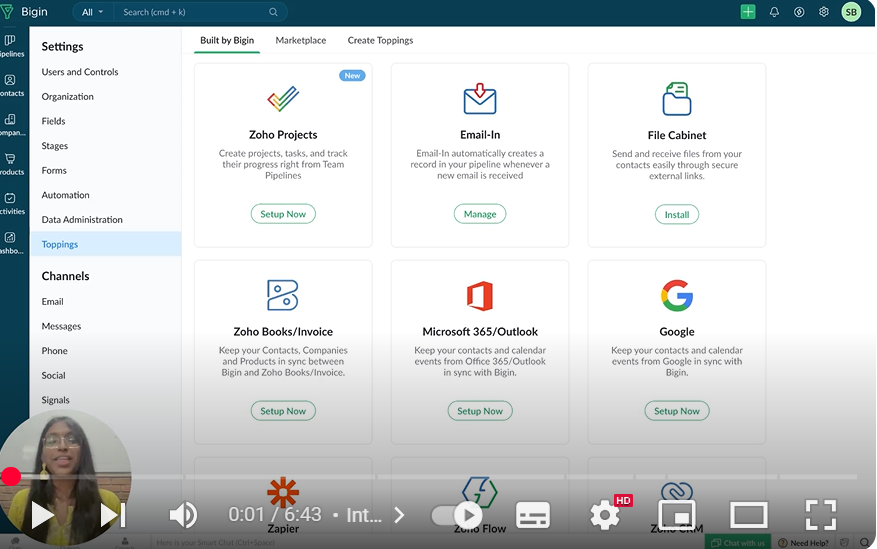The image size is (877, 549).
Task: Skip to next video
Action: [x=112, y=515]
